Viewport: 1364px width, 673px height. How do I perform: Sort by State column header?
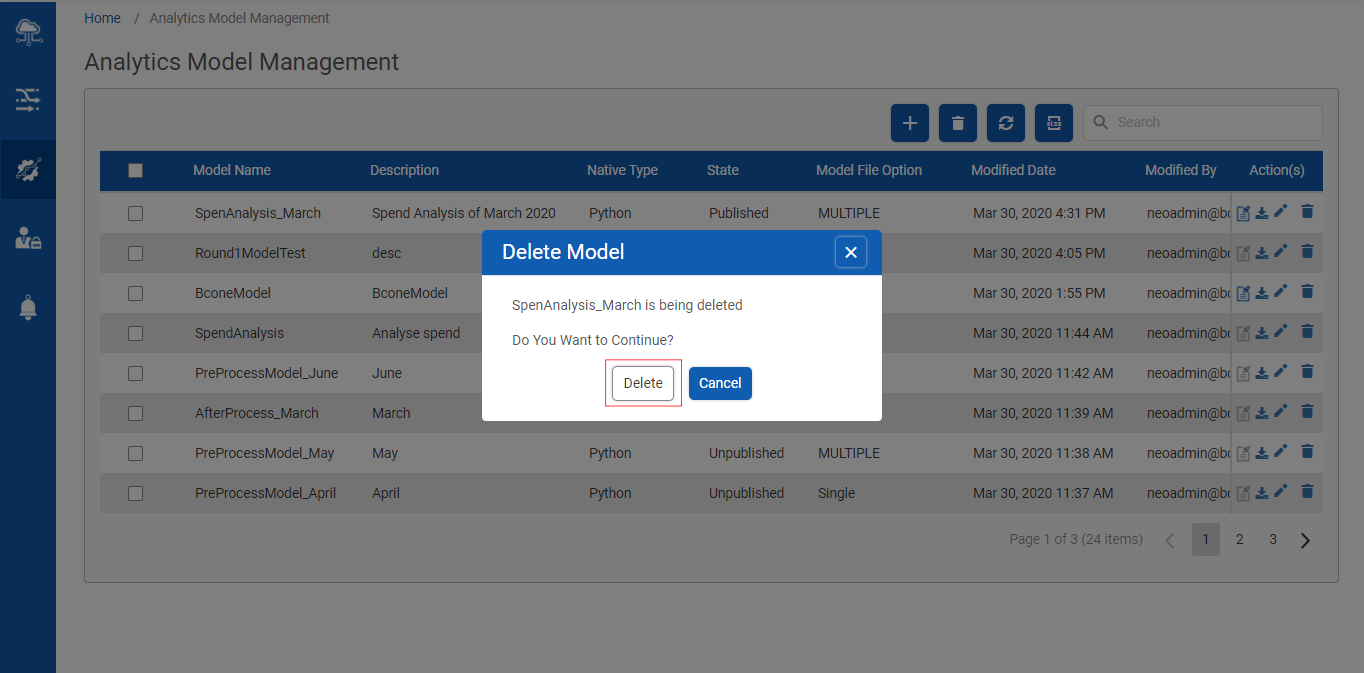point(723,170)
